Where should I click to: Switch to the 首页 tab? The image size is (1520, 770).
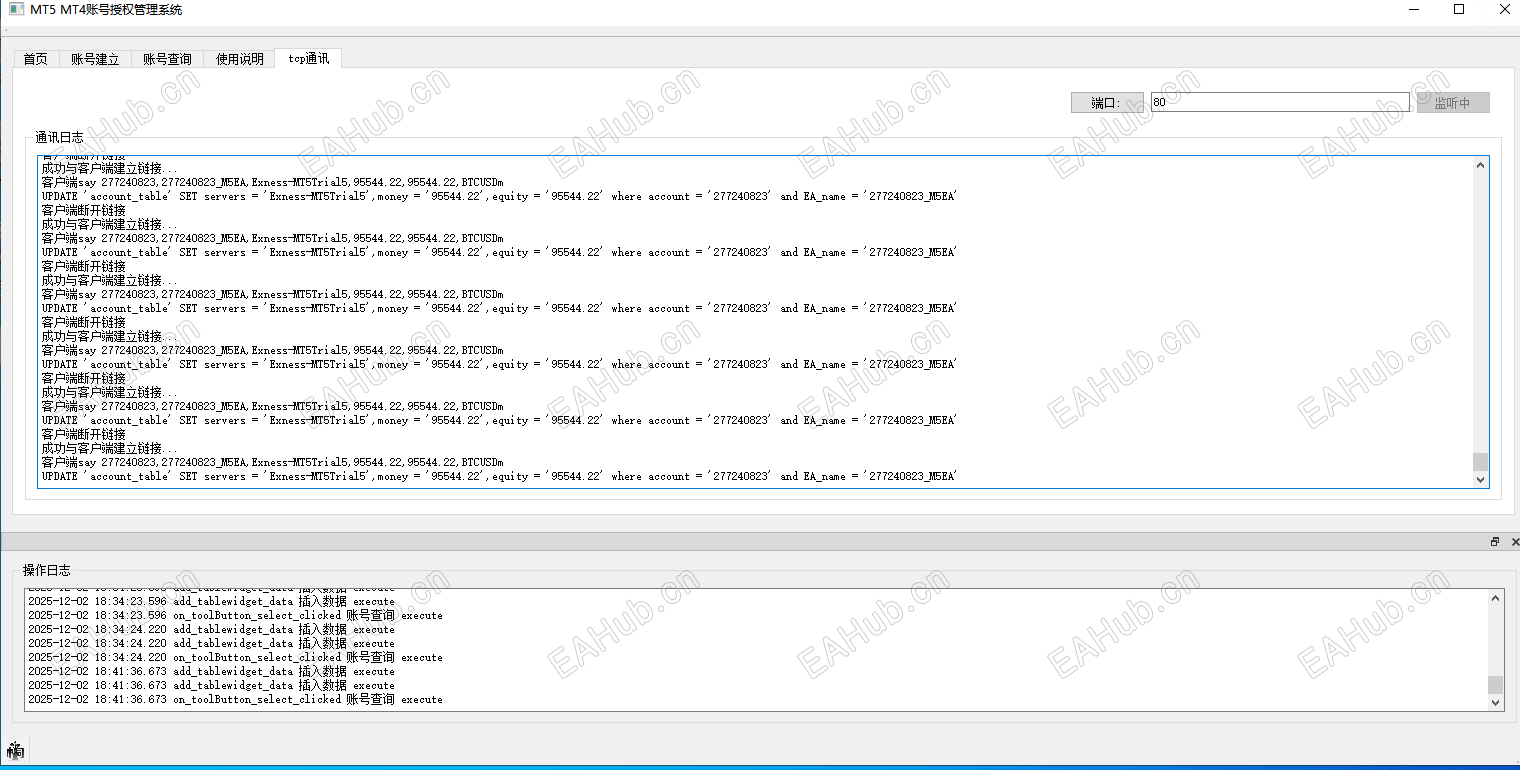click(35, 58)
